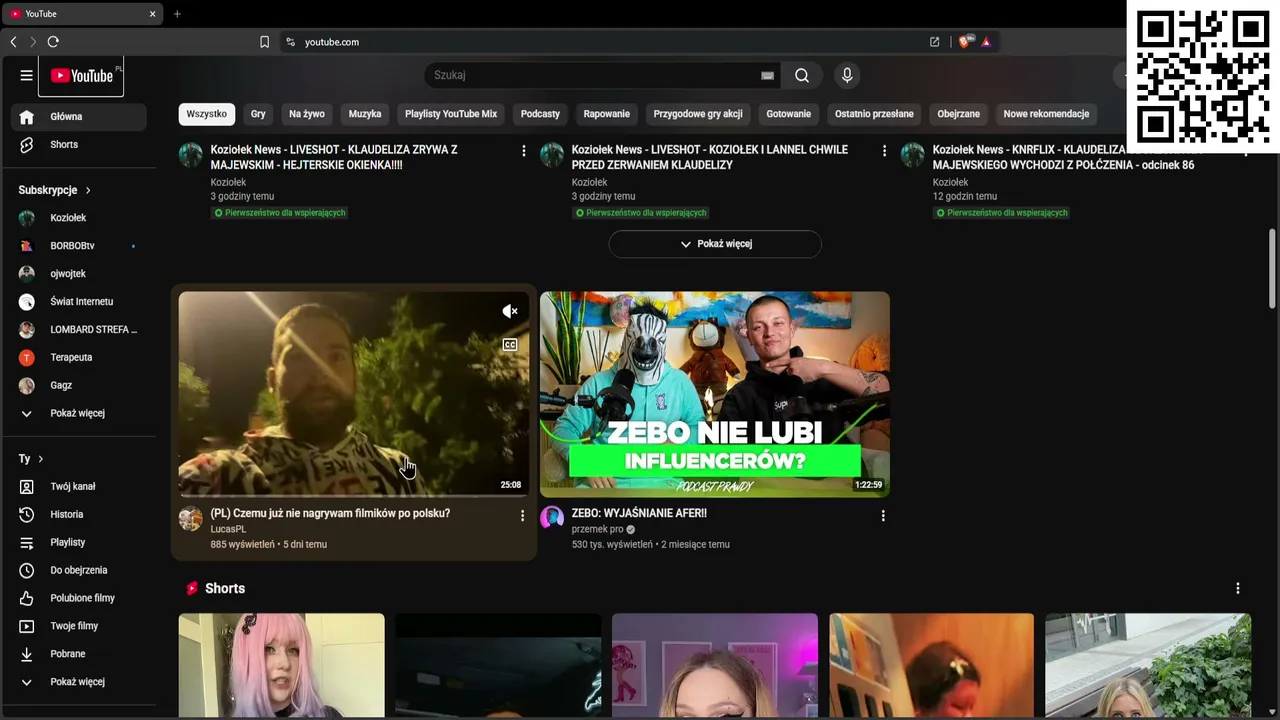Bookmark this page with the bookmark icon
This screenshot has height=720, width=1280.
pyautogui.click(x=264, y=42)
